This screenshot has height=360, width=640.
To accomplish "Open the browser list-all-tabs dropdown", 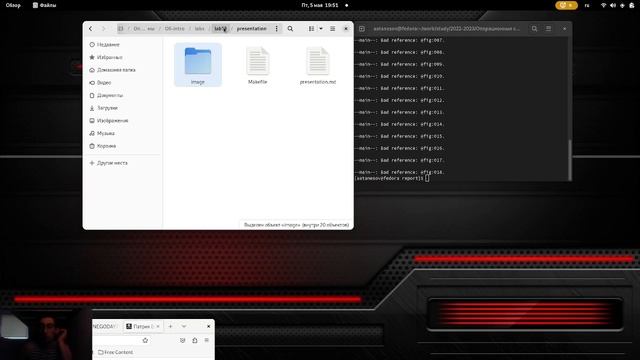I will (x=184, y=327).
